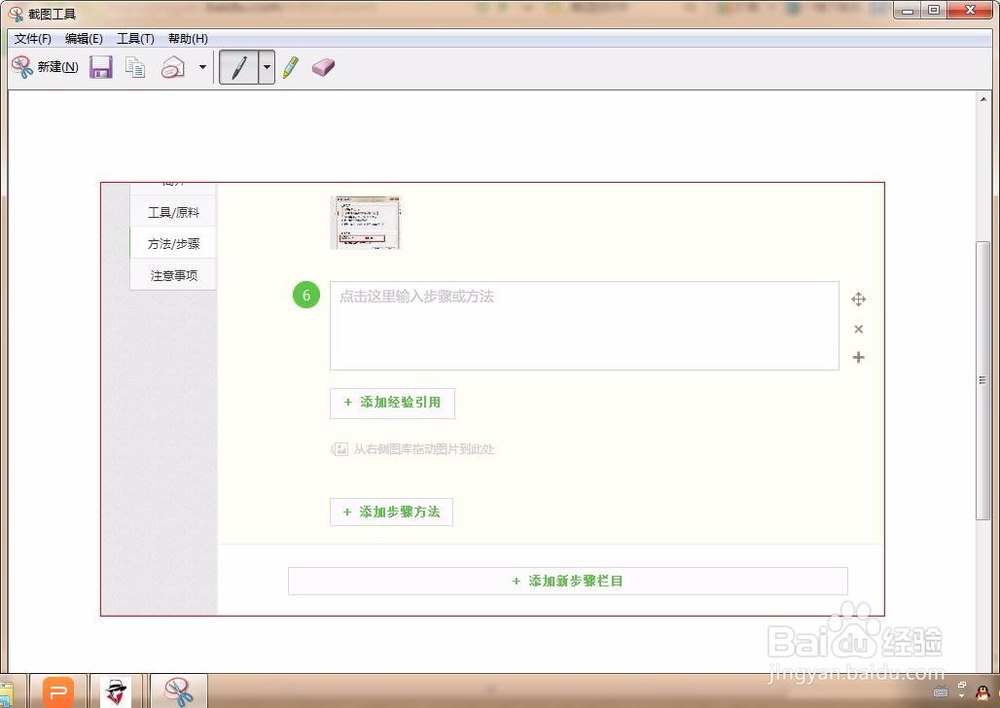This screenshot has height=708, width=1000.
Task: Add a step using the + icon
Action: [x=858, y=357]
